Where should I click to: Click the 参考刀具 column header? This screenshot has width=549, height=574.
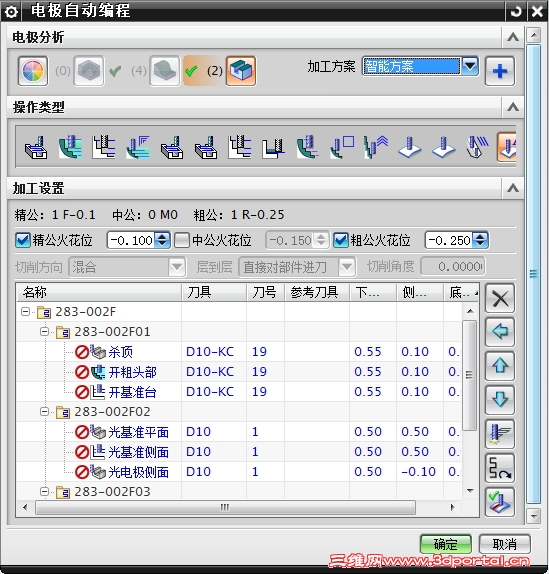tap(317, 292)
